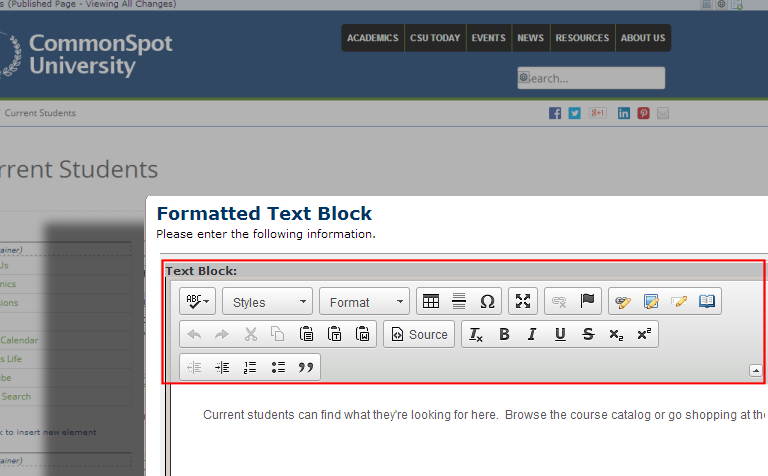Collapse the editor toolbar with the arrow
Viewport: 768px width, 476px height.
[756, 371]
